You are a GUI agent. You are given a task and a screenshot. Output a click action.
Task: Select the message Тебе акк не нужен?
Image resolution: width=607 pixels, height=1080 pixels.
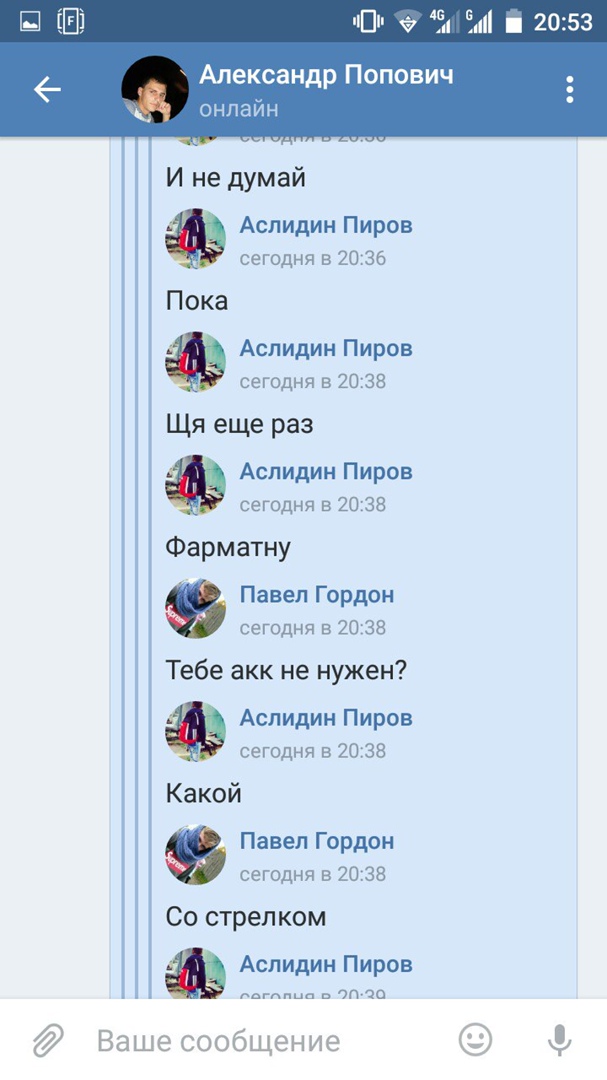tap(287, 671)
